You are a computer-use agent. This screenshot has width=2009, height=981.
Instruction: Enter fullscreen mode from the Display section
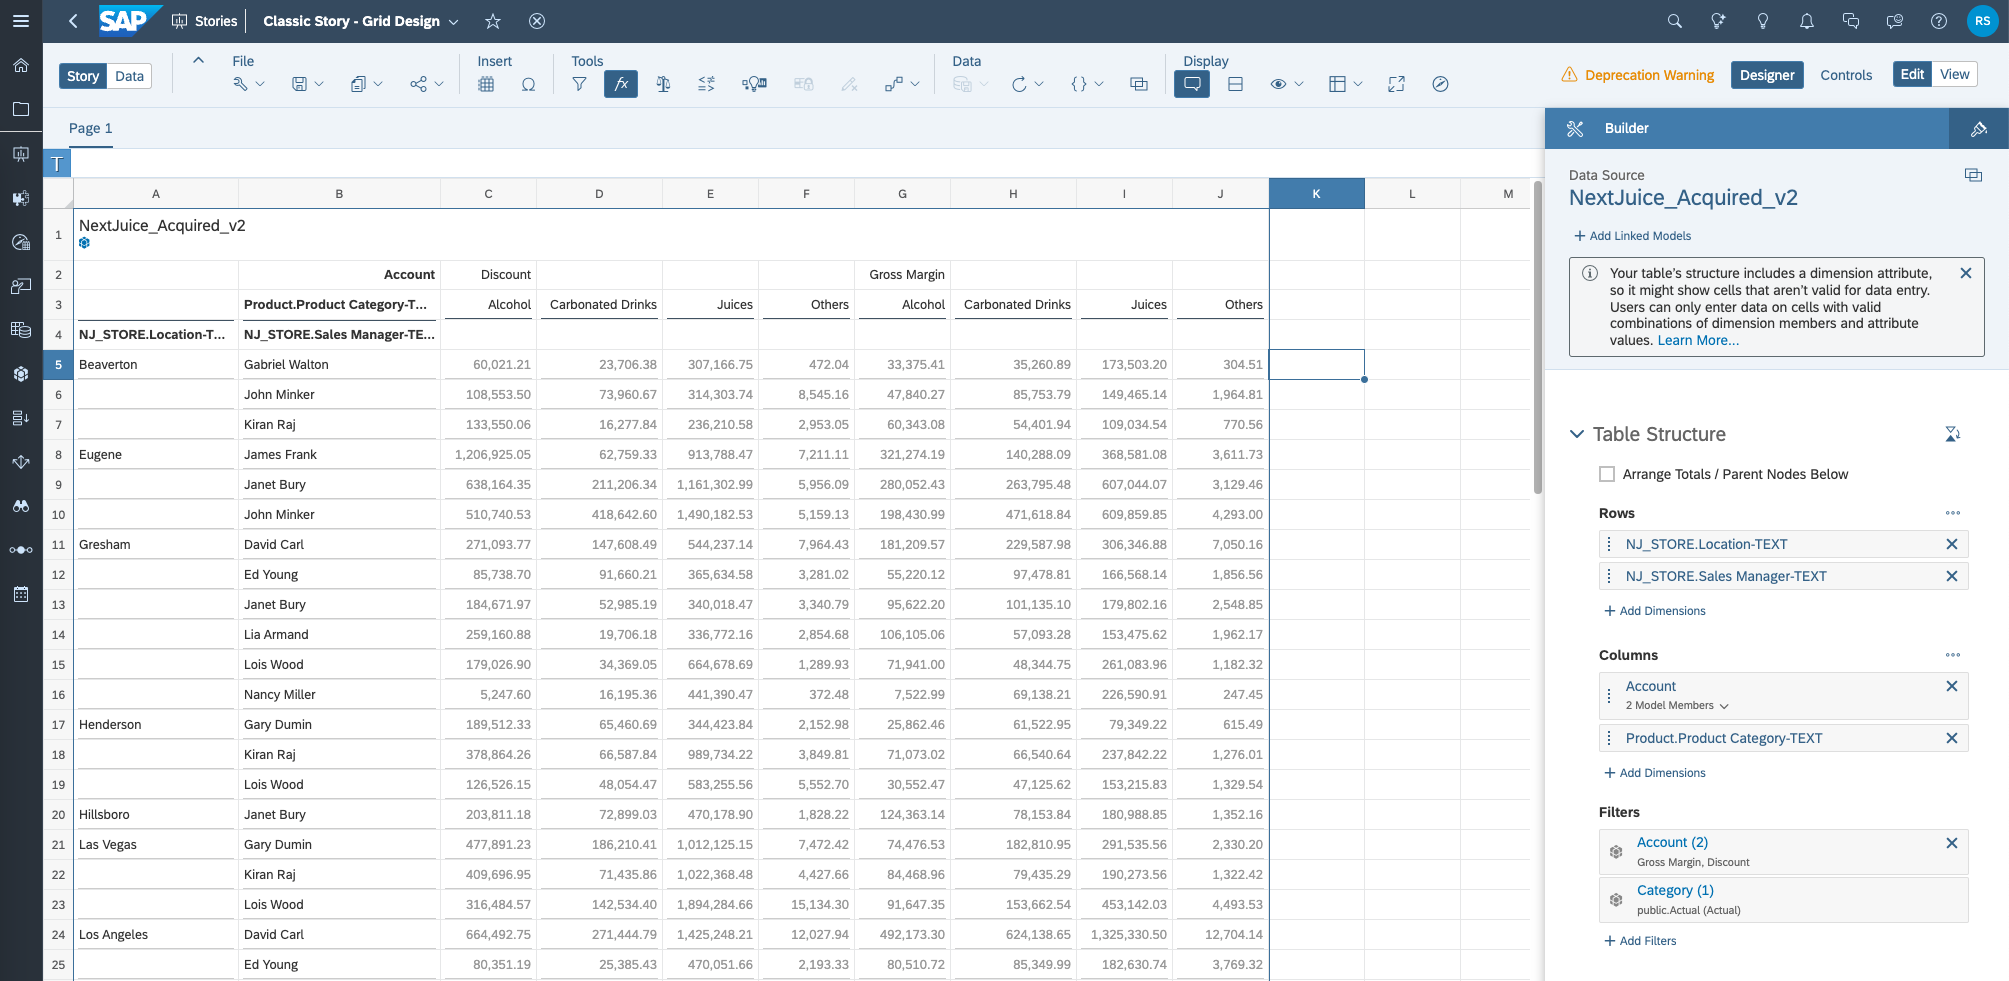pos(1396,84)
